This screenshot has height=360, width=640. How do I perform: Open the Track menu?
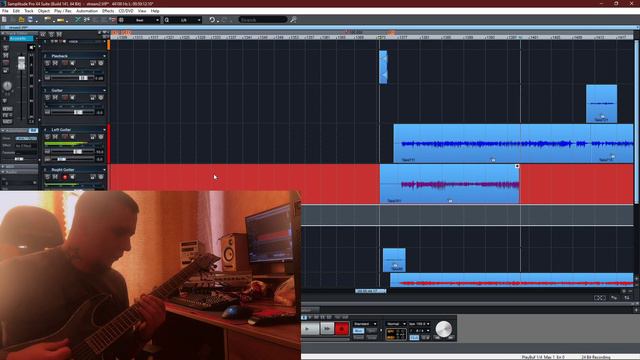click(29, 11)
